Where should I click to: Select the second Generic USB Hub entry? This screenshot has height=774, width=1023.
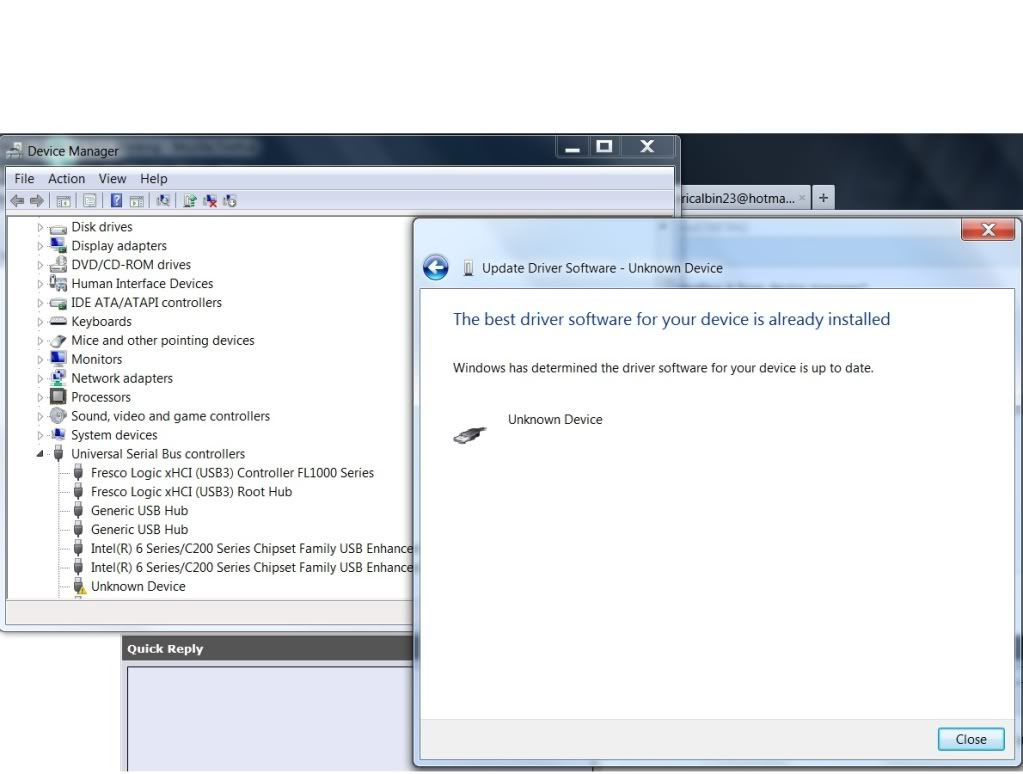[139, 529]
